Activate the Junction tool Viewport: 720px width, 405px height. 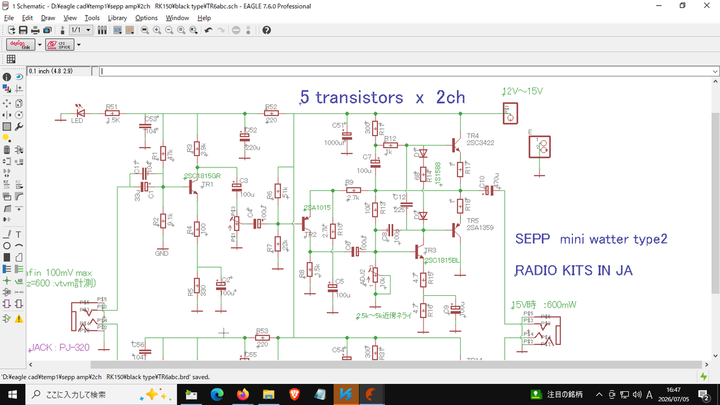coord(7,281)
